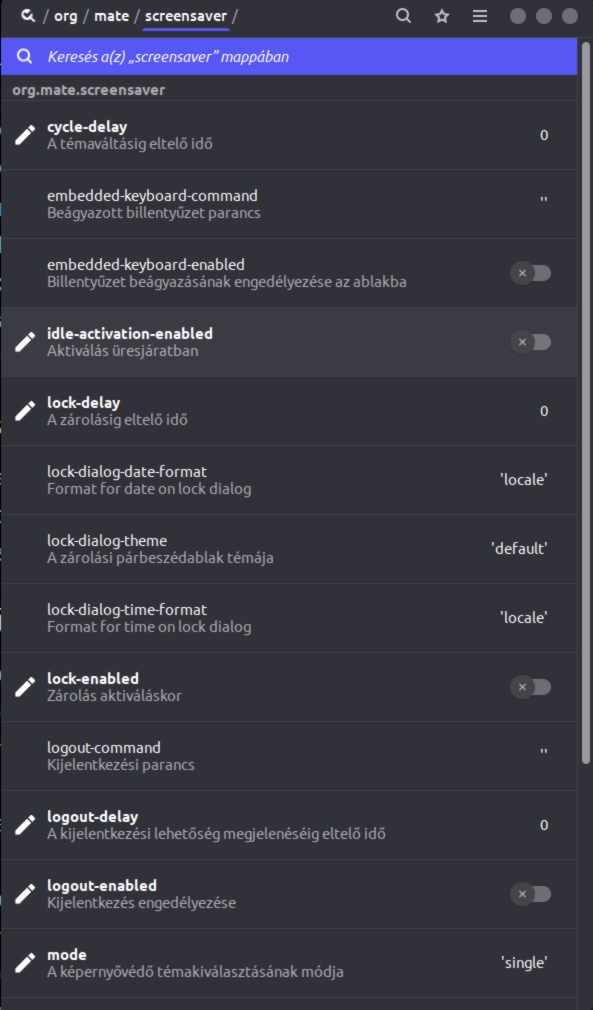
Task: Toggle the idle-activation-enabled switch on
Action: (533, 341)
